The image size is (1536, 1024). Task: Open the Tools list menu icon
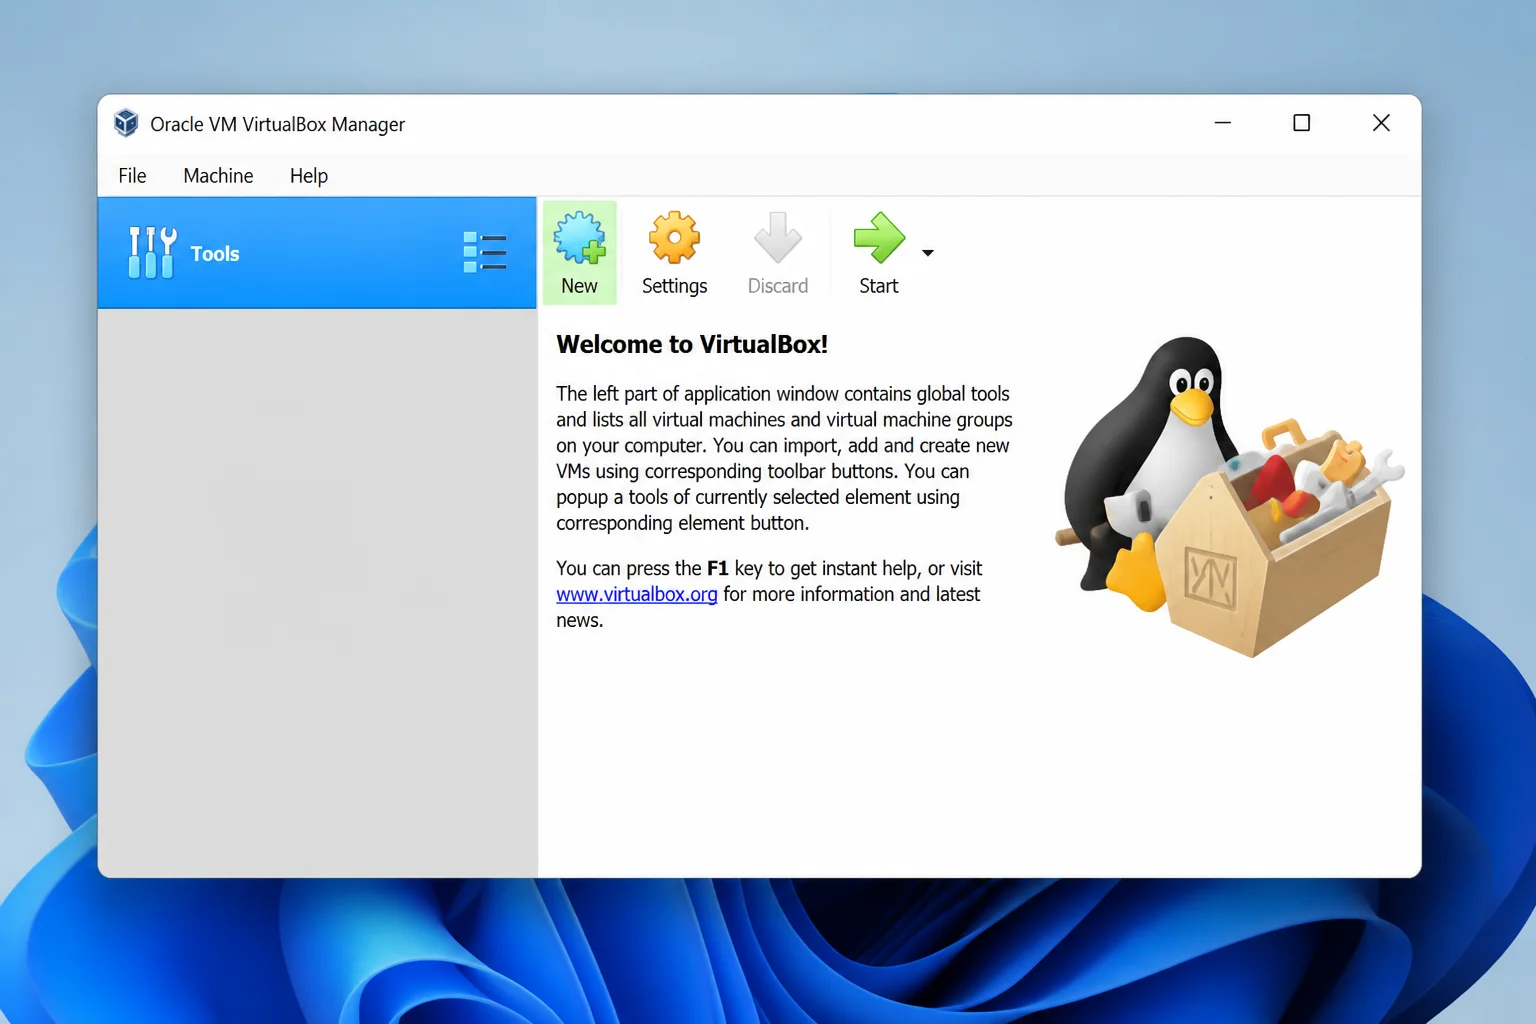[485, 252]
